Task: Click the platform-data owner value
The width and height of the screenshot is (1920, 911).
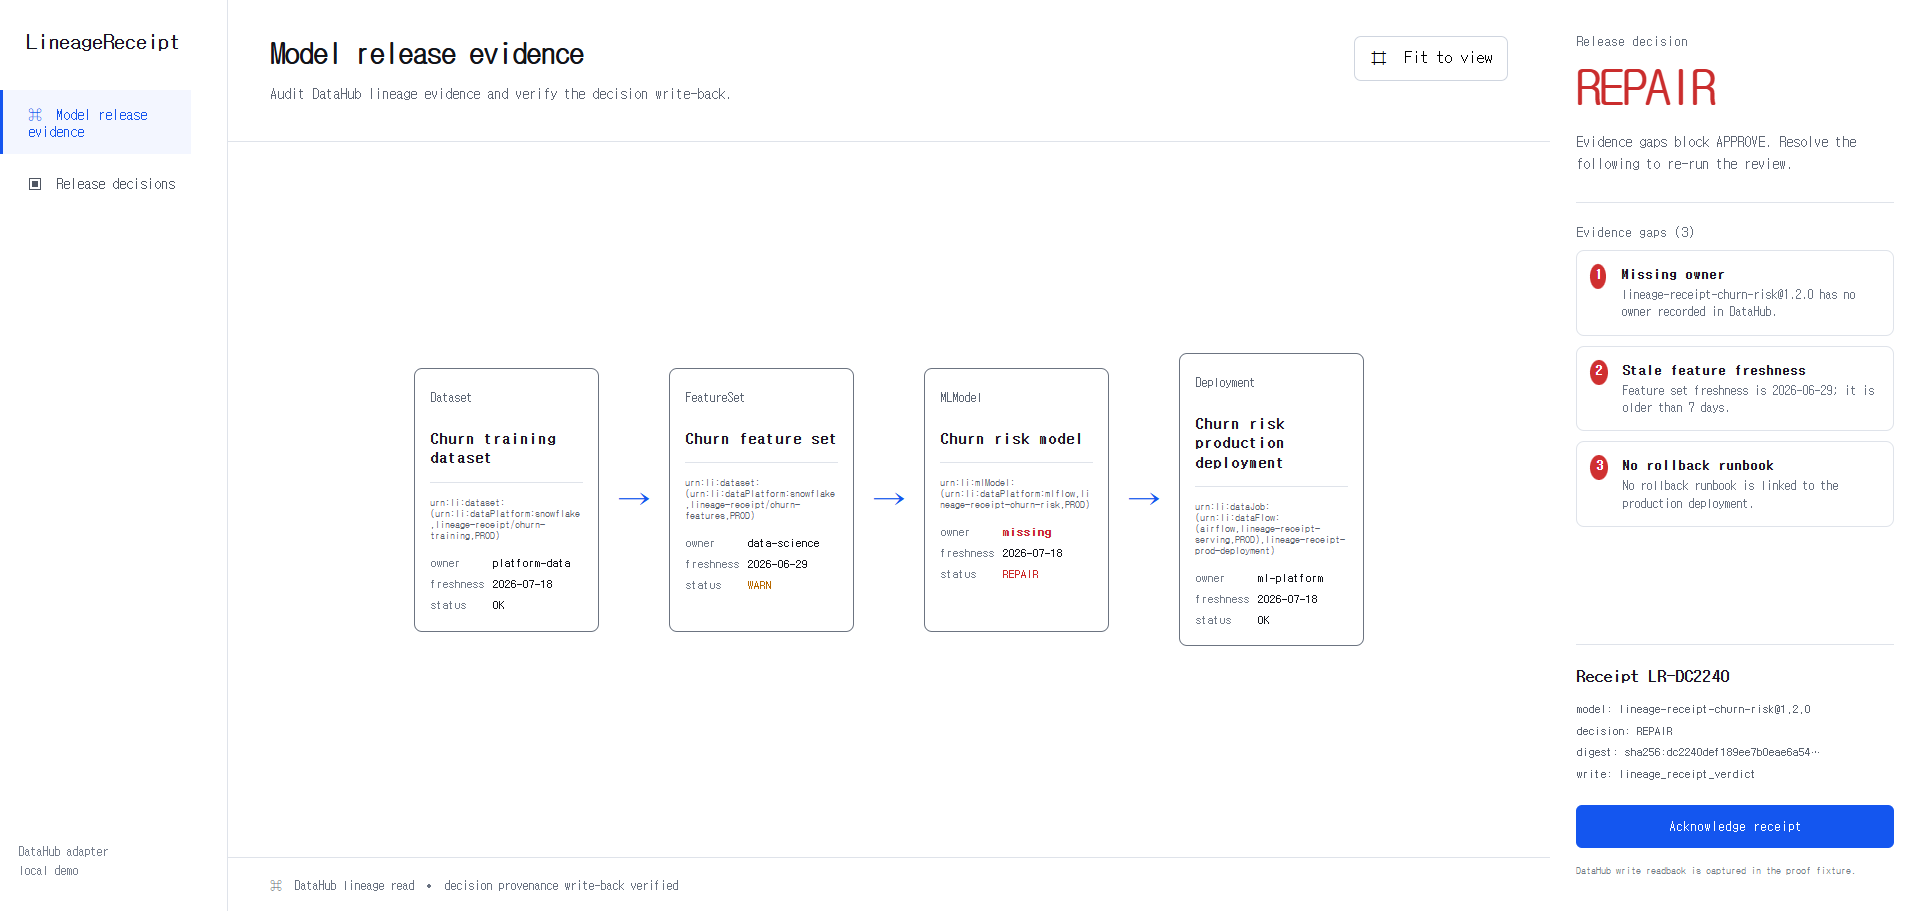Action: click(531, 564)
